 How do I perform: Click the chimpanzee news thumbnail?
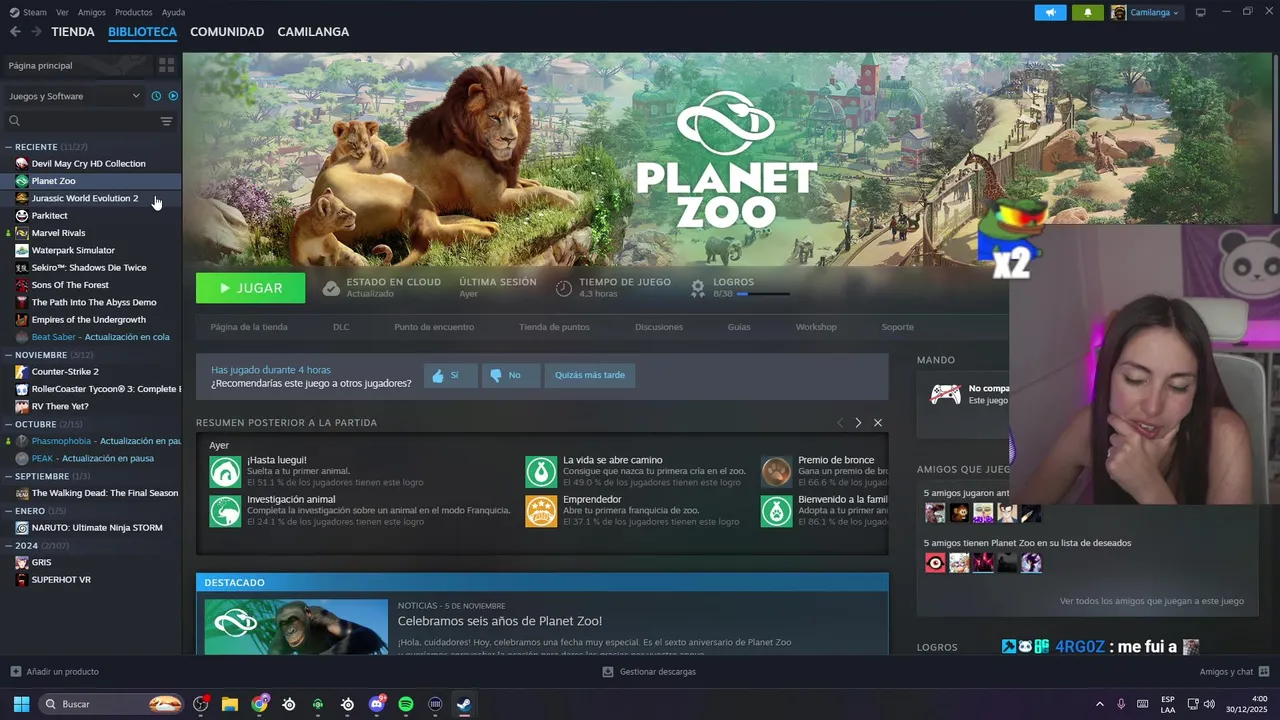[x=296, y=627]
